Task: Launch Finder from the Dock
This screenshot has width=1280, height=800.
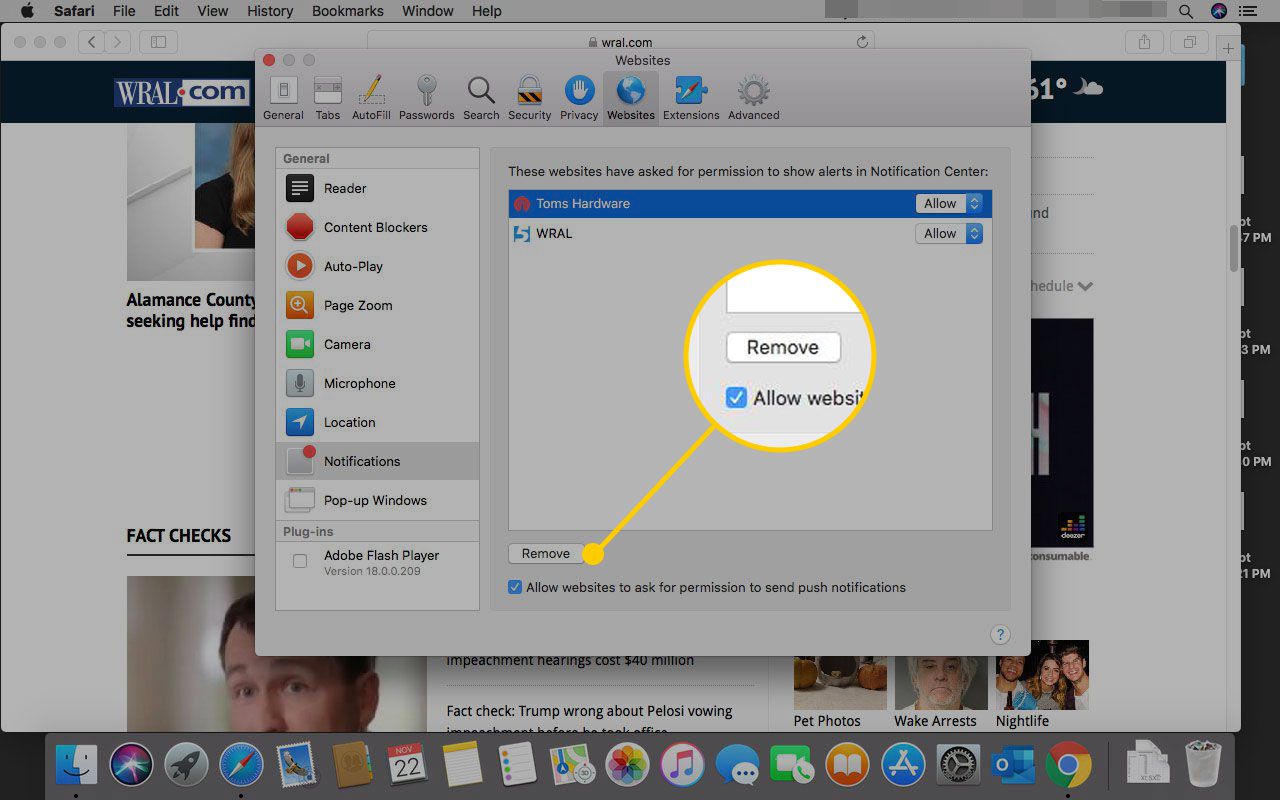Action: 76,766
